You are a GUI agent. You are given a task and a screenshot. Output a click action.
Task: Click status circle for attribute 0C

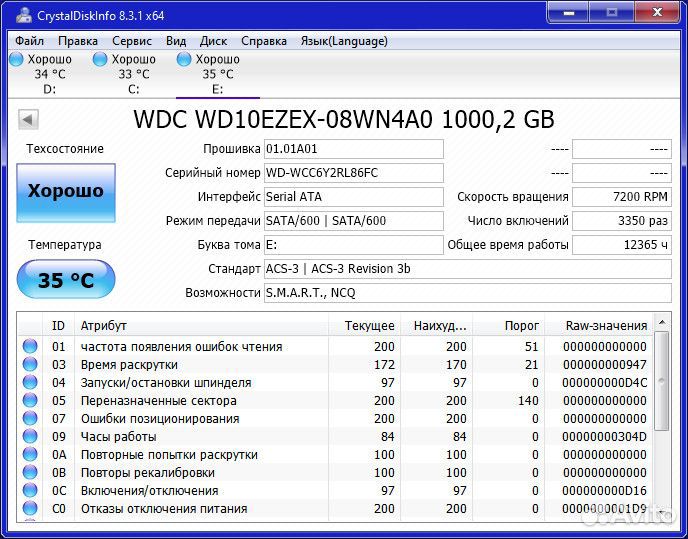[30, 490]
